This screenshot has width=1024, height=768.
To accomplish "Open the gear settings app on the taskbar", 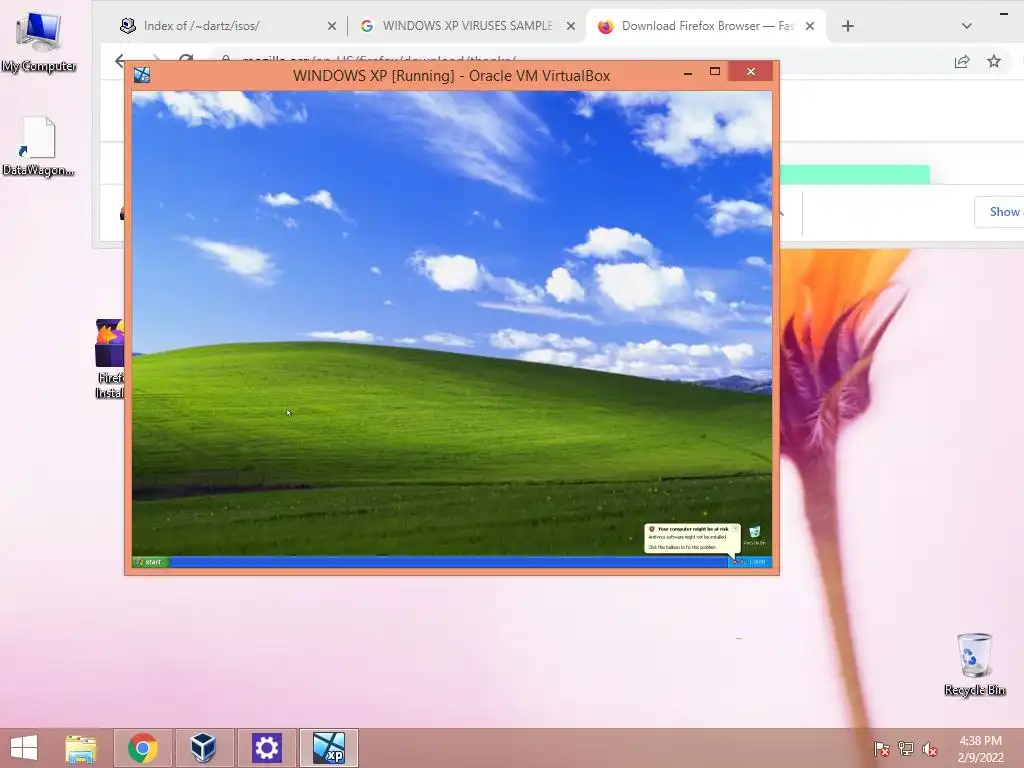I will click(x=266, y=748).
